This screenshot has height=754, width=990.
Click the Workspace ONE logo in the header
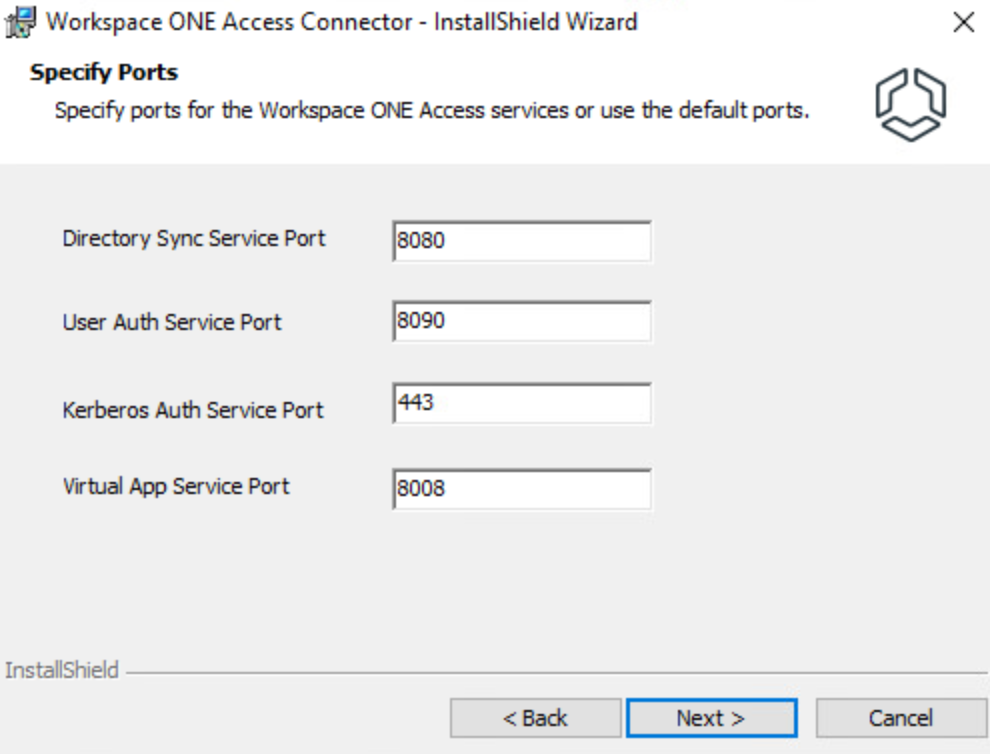tap(910, 104)
